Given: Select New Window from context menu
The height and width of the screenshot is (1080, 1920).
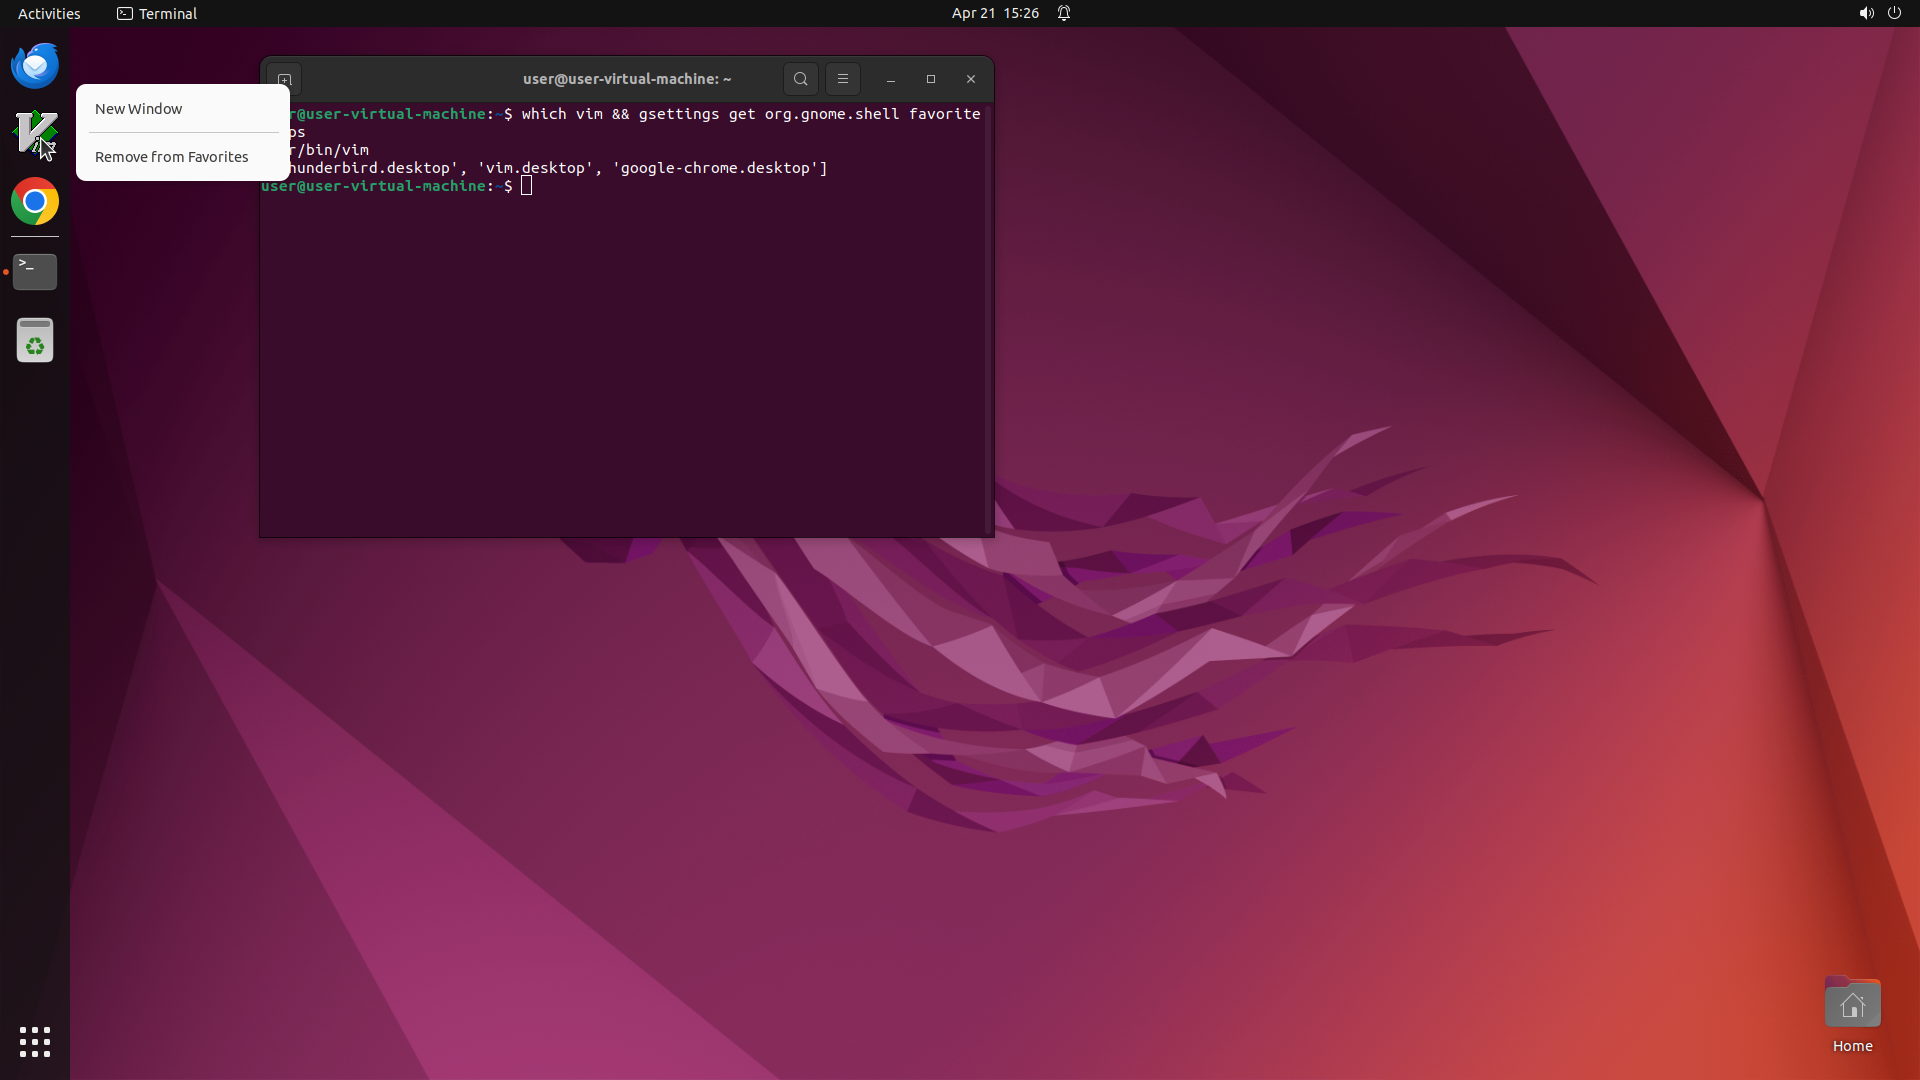Looking at the screenshot, I should (139, 109).
